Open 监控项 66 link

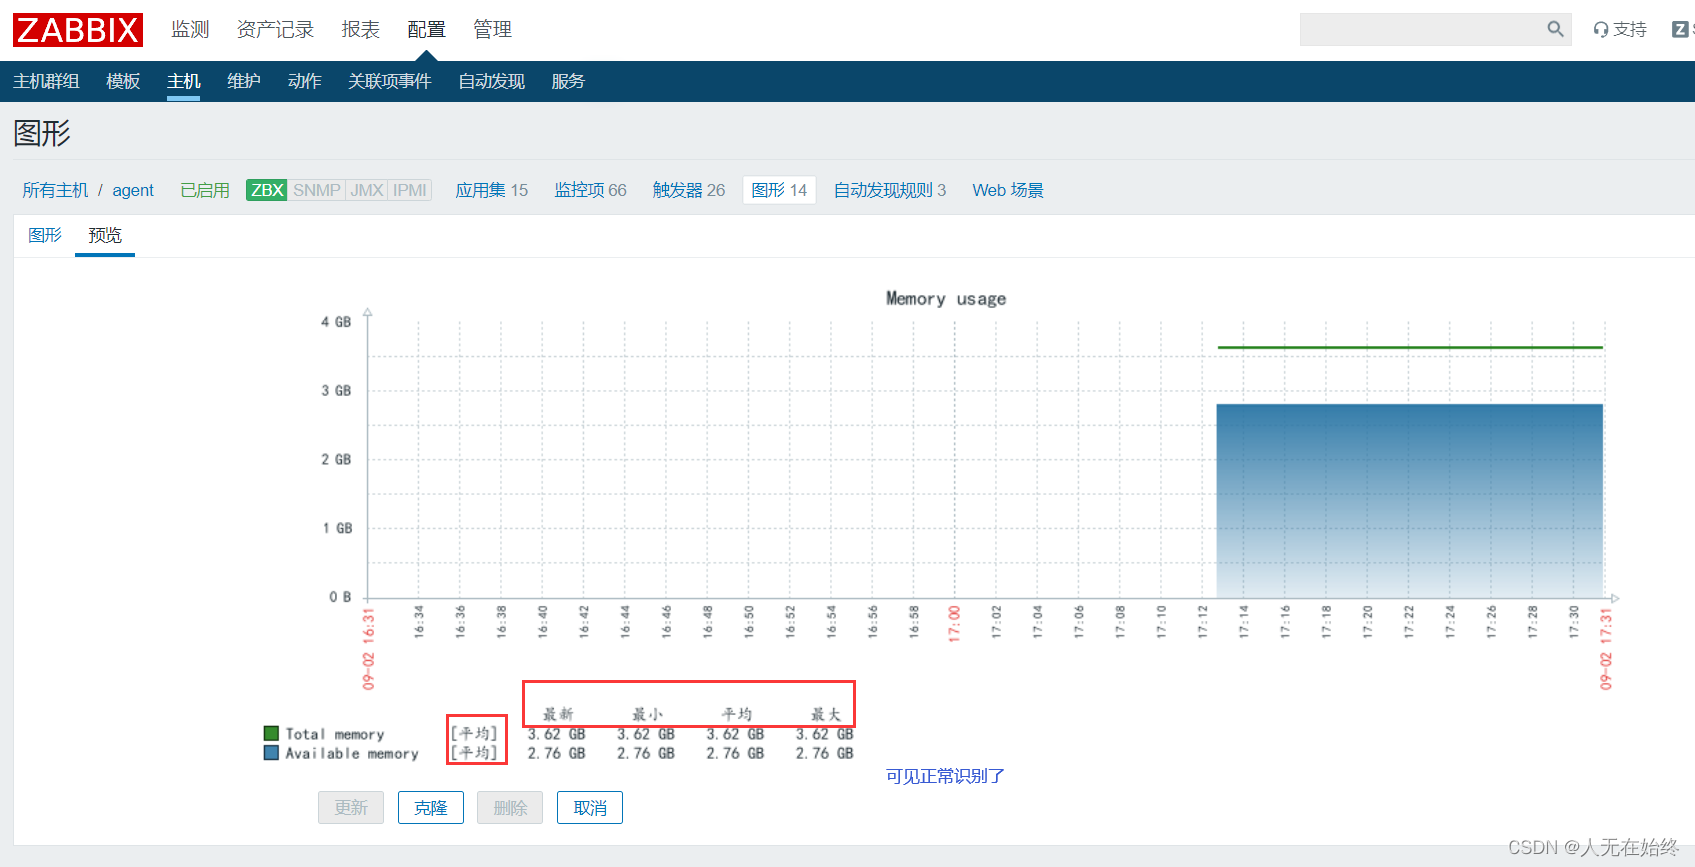[591, 190]
